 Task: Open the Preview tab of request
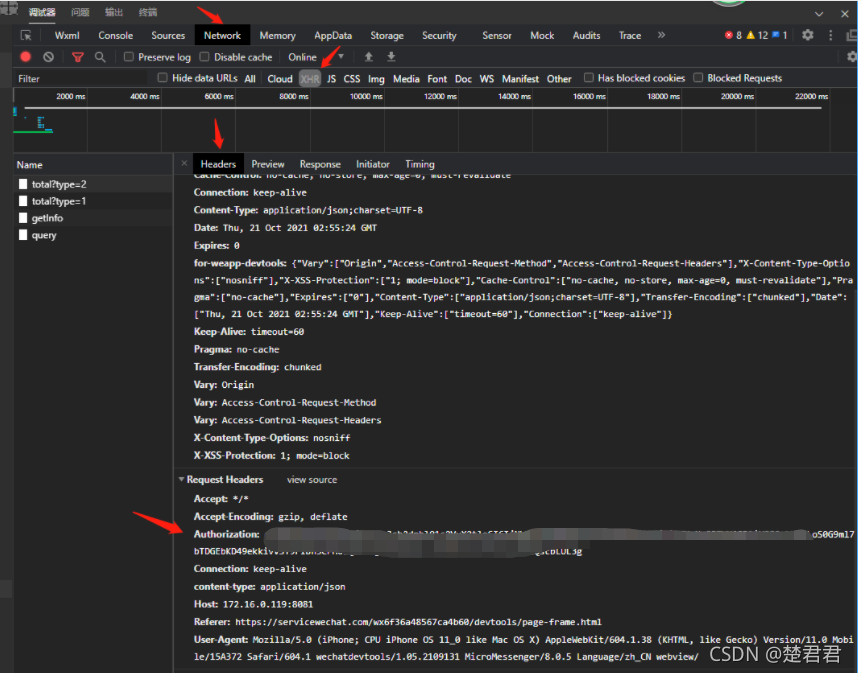pyautogui.click(x=268, y=164)
